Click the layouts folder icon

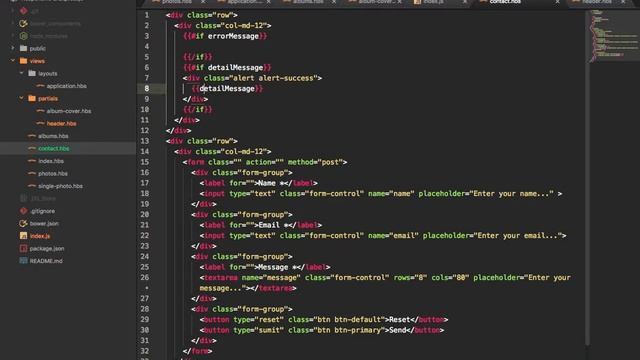click(32, 73)
